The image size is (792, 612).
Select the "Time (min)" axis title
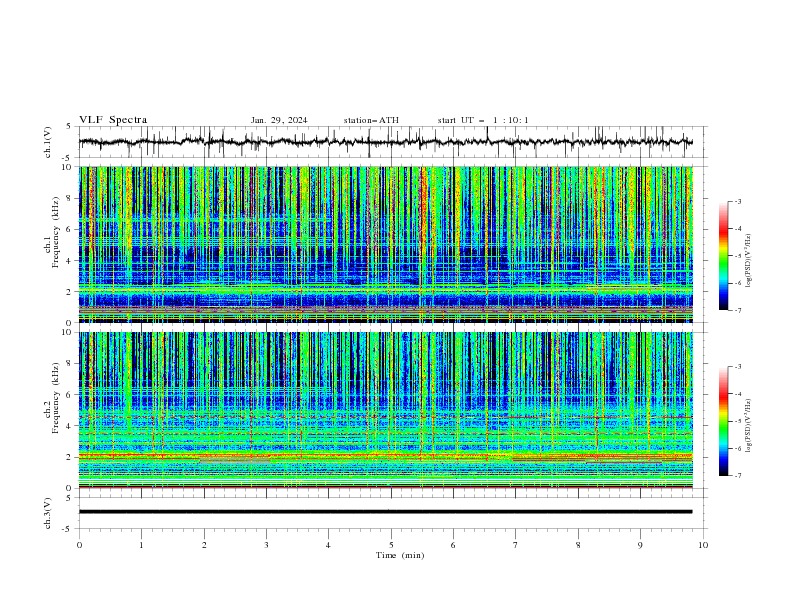coord(400,555)
